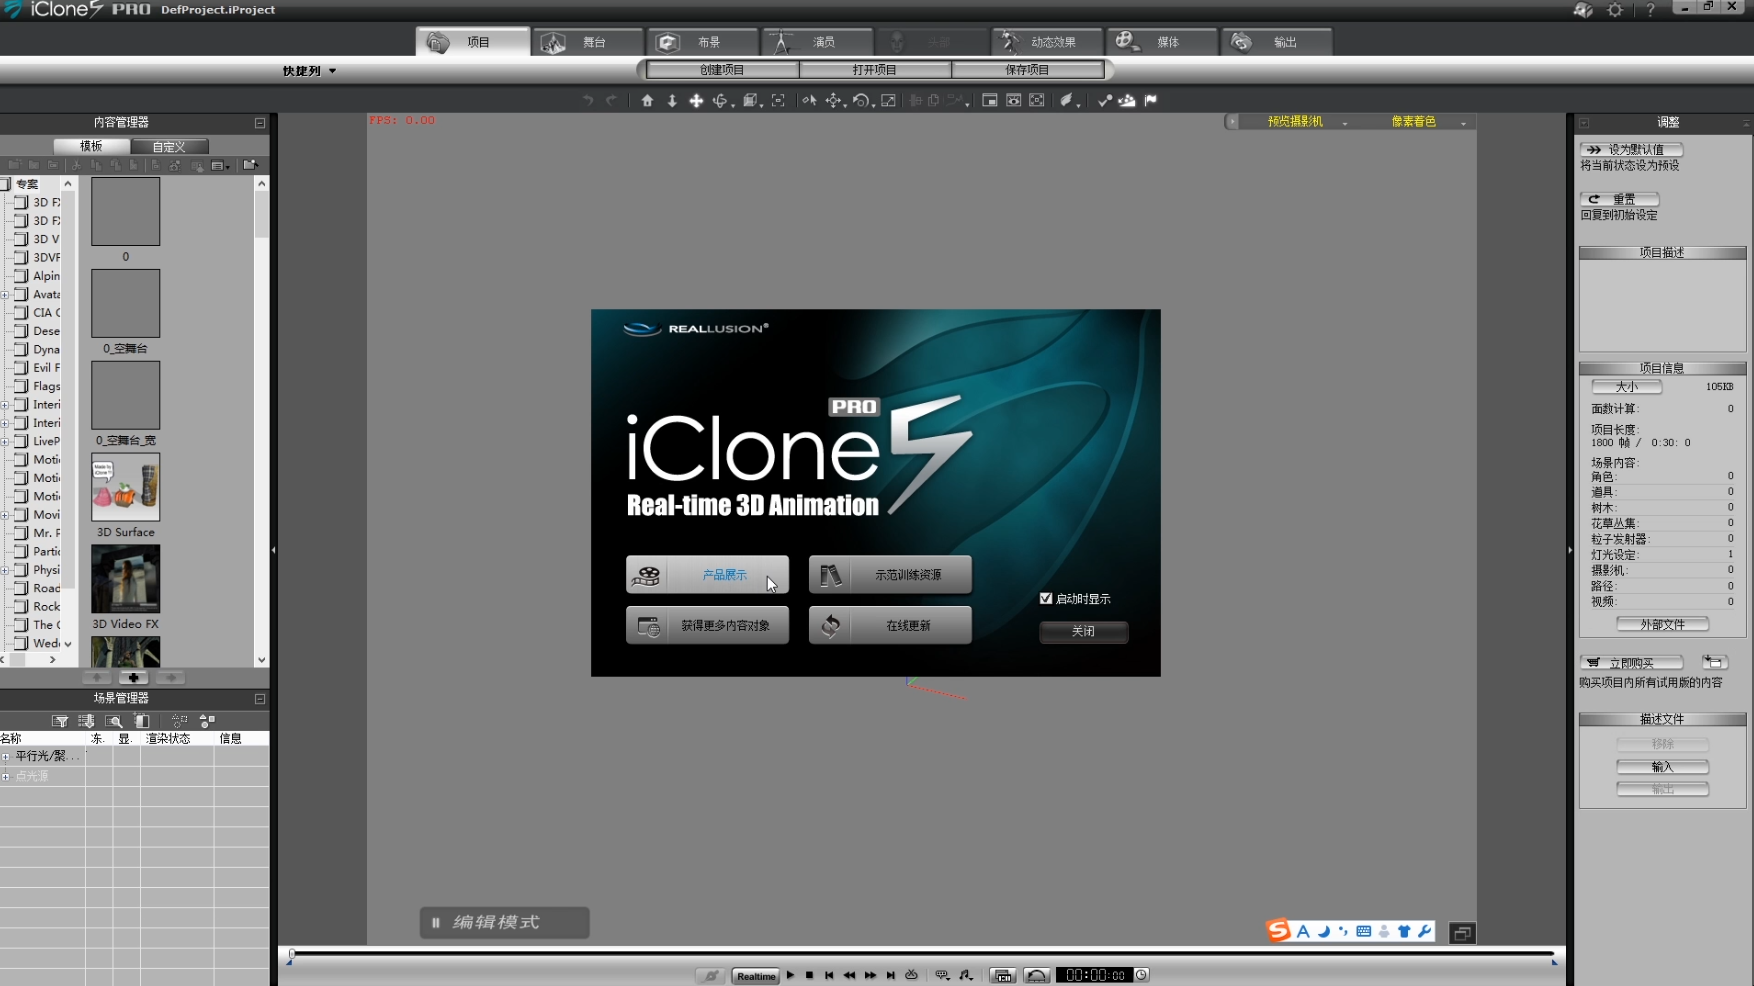
Task: Open the timeline panel icon
Action: (1003, 975)
